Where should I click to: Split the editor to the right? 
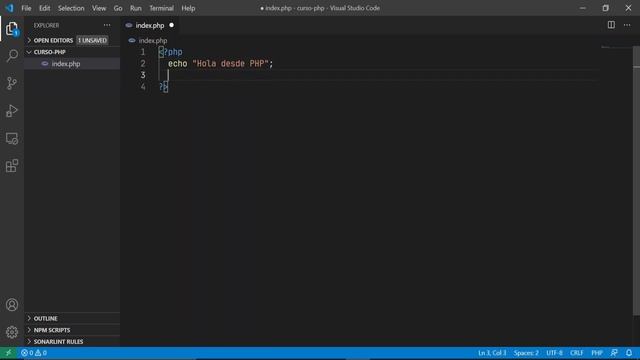(x=611, y=25)
